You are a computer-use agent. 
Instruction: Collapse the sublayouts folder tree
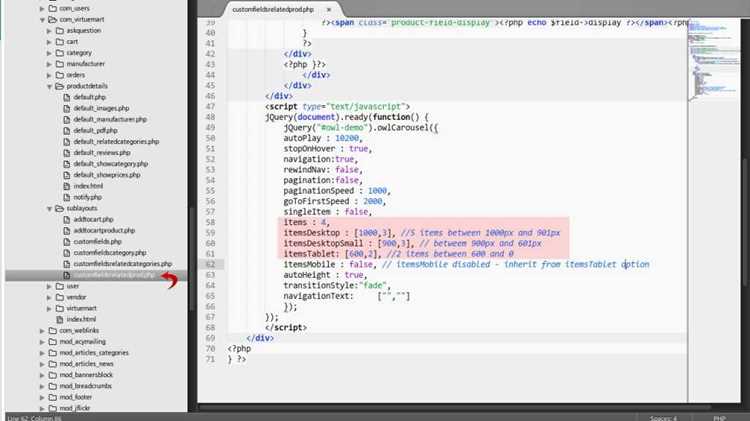tap(49, 209)
